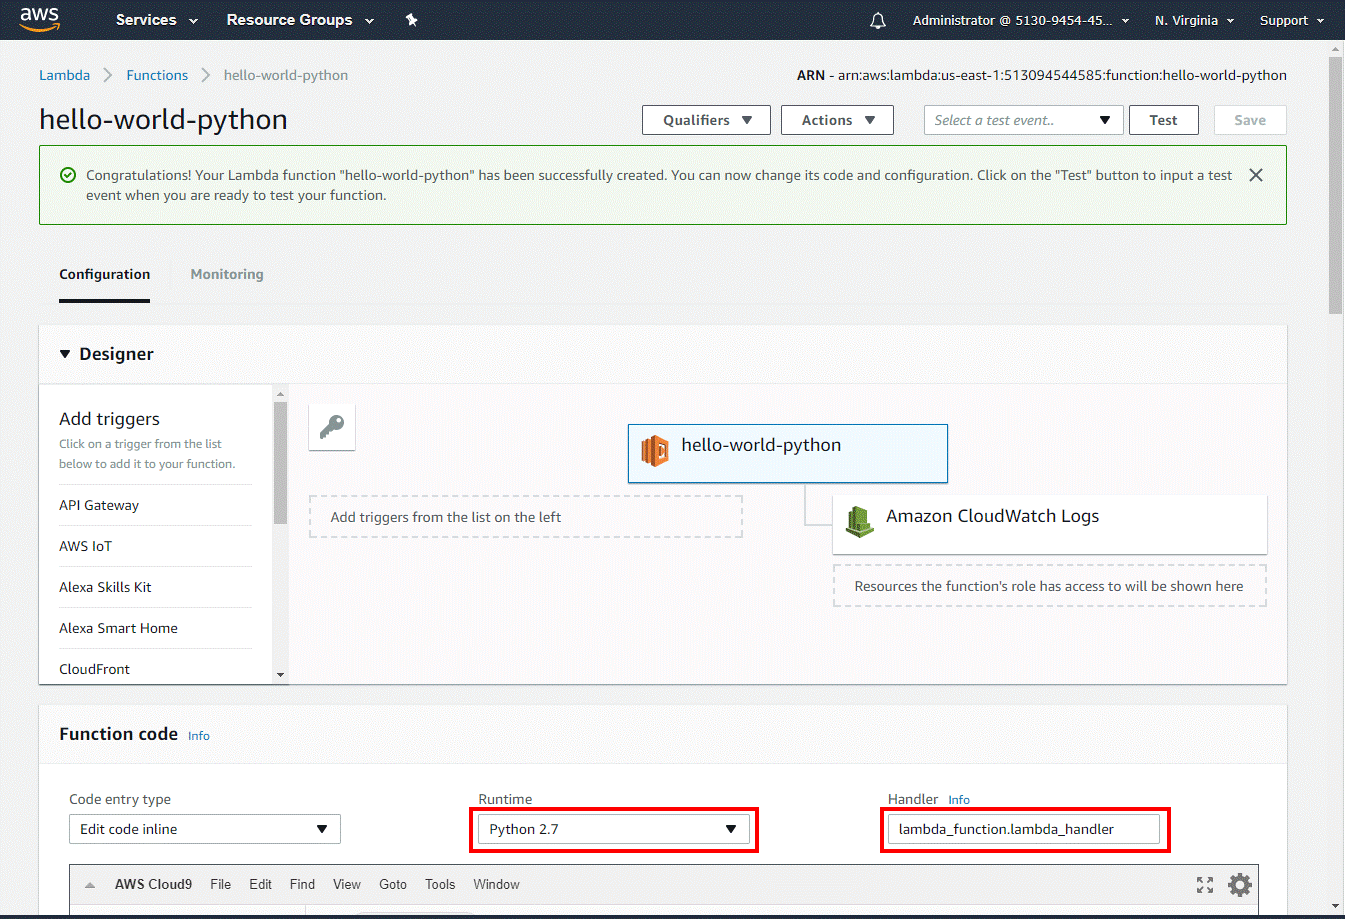Click the triggers list scroll up arrow

(280, 394)
